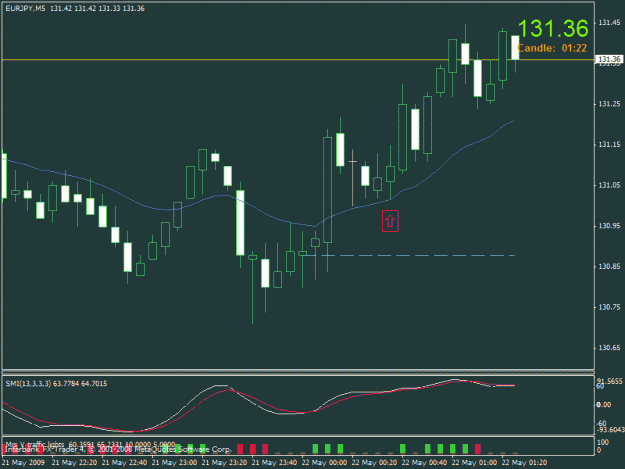The width and height of the screenshot is (625, 469).
Task: Click the 0.00 SMI scale value
Action: tap(603, 405)
